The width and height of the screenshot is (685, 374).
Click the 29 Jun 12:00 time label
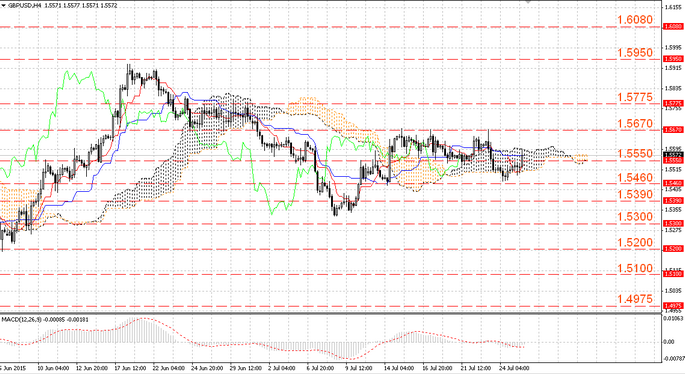point(246,368)
